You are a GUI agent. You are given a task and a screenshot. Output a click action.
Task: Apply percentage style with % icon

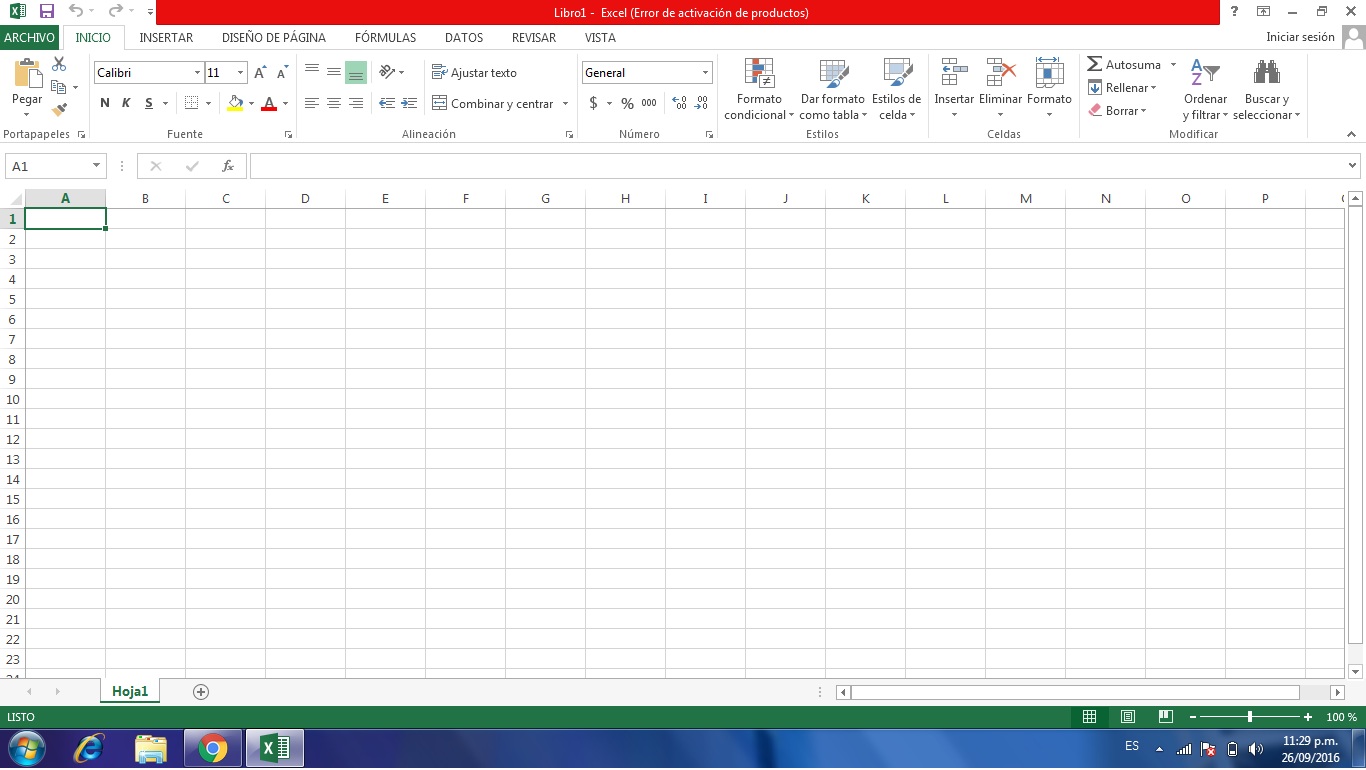pyautogui.click(x=627, y=103)
